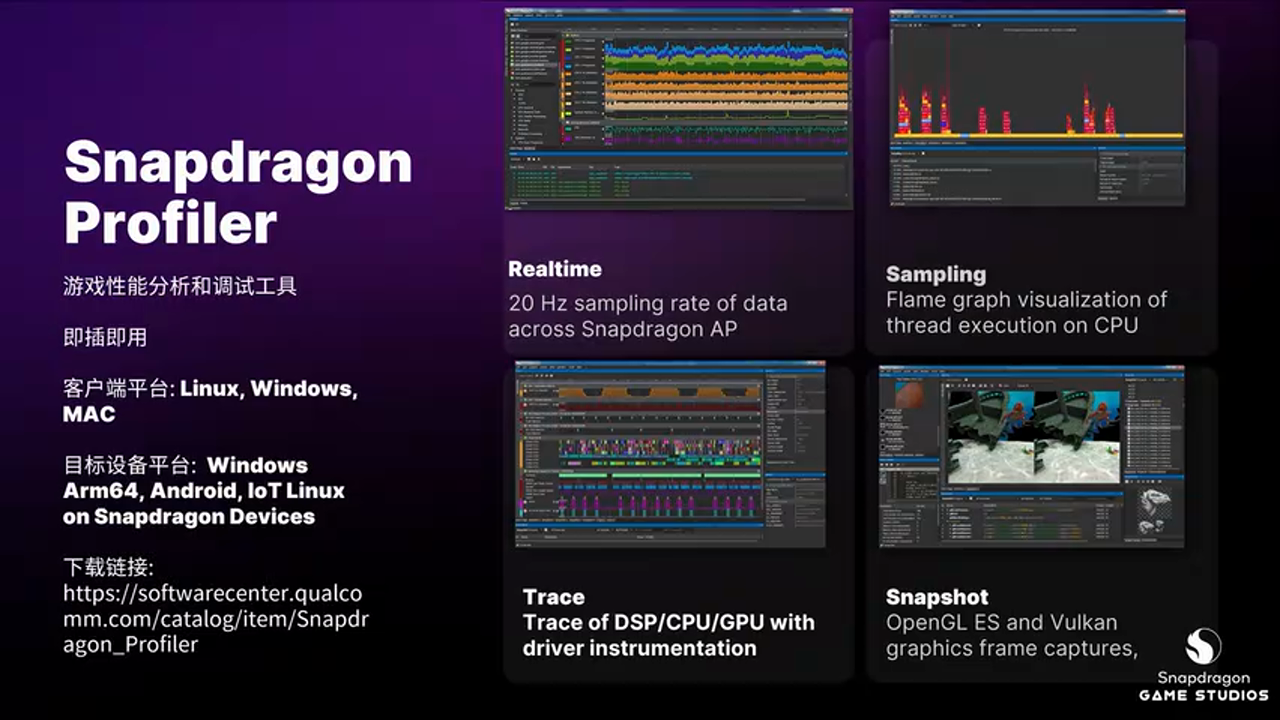Viewport: 1280px width, 720px height.
Task: Open the Sampling flame graph screenshot
Action: (x=1037, y=107)
